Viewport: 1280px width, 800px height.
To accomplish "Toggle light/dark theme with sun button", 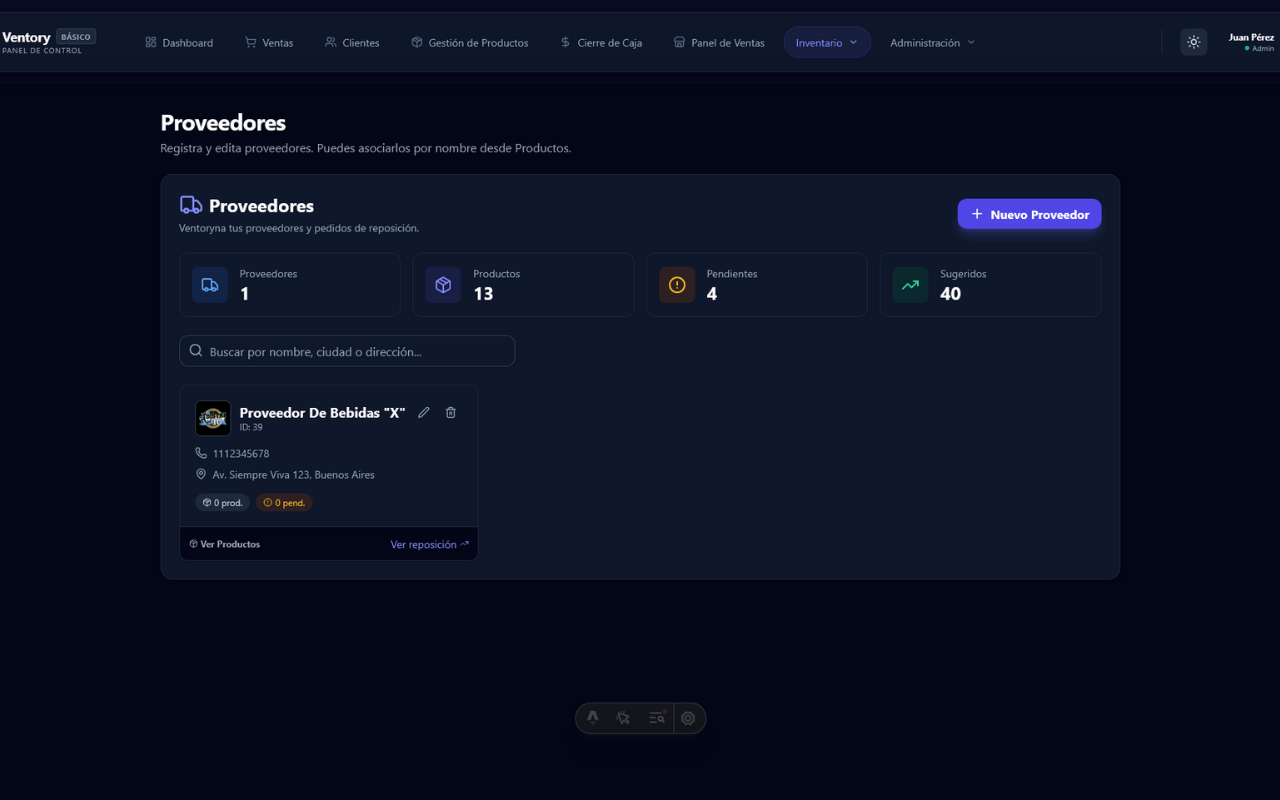I will pyautogui.click(x=1193, y=42).
